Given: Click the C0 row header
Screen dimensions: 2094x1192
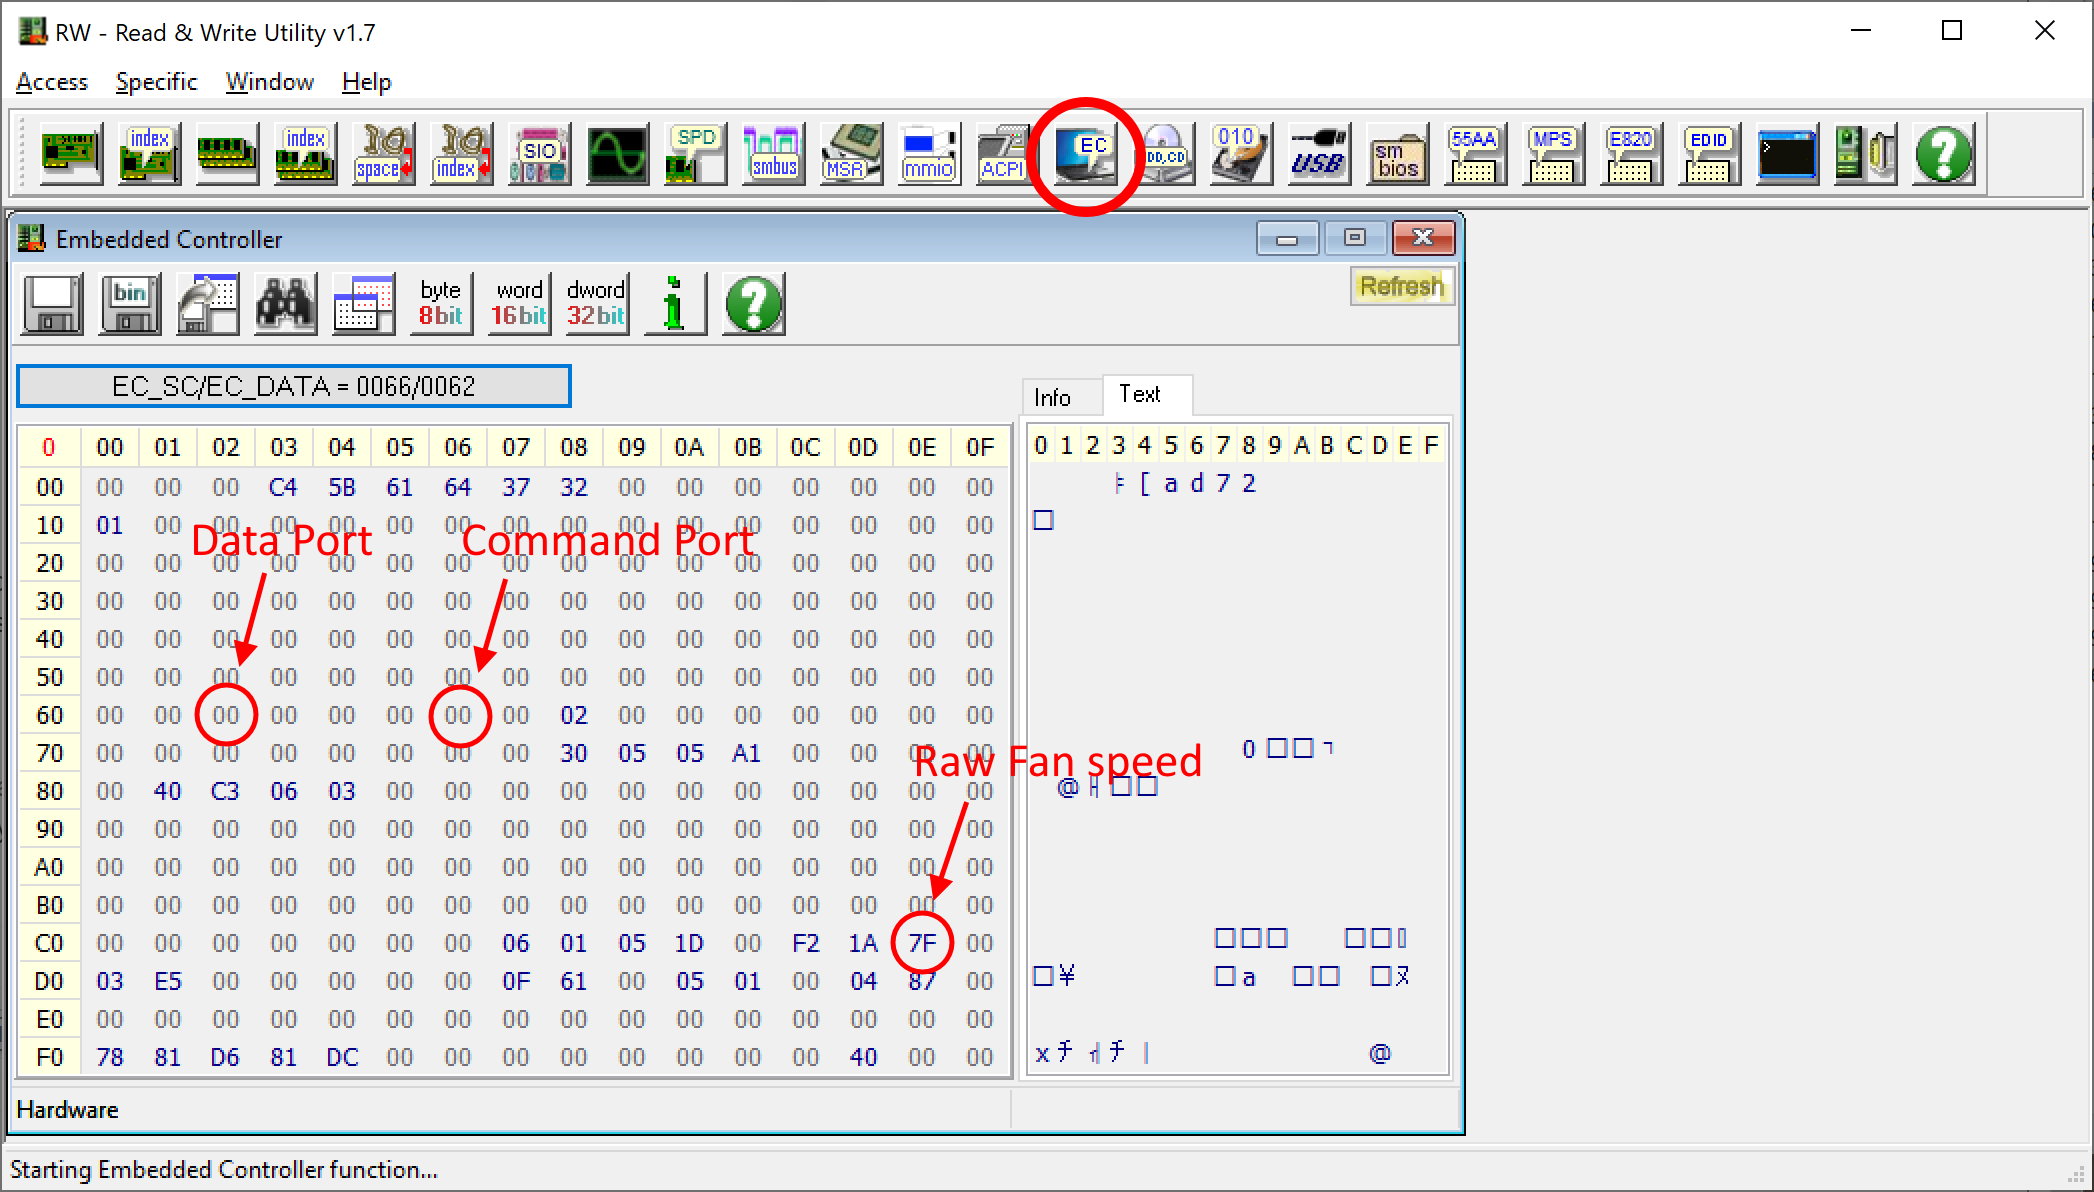Looking at the screenshot, I should pyautogui.click(x=49, y=943).
